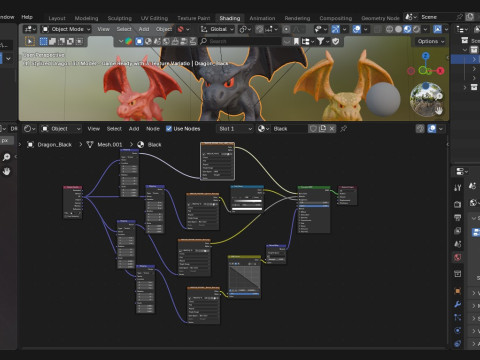Switch to the Rendering workspace tab

[x=297, y=18]
